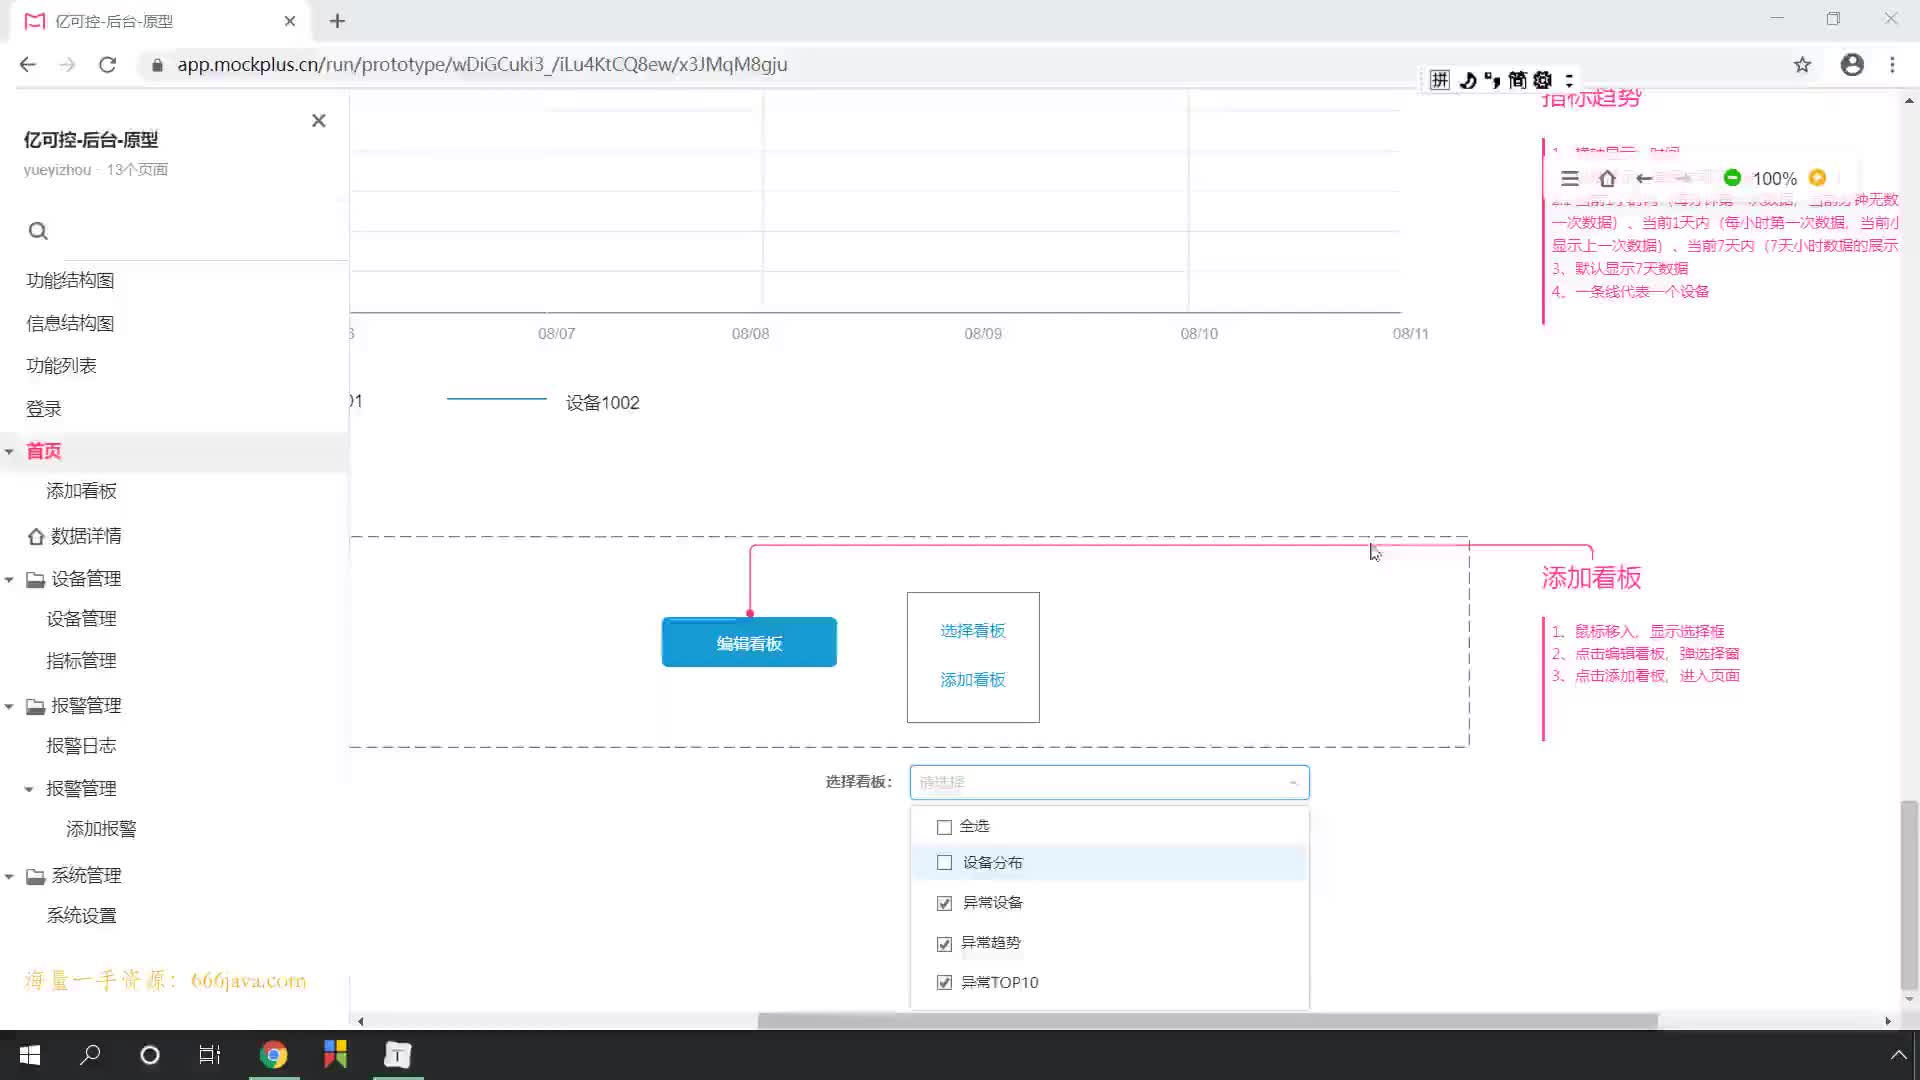The height and width of the screenshot is (1080, 1920).
Task: Click the horizontal scrollbar right arrow
Action: coord(1888,1021)
